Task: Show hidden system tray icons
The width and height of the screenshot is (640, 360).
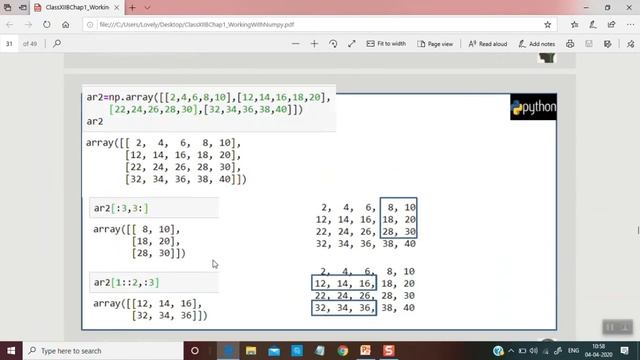Action: click(511, 351)
